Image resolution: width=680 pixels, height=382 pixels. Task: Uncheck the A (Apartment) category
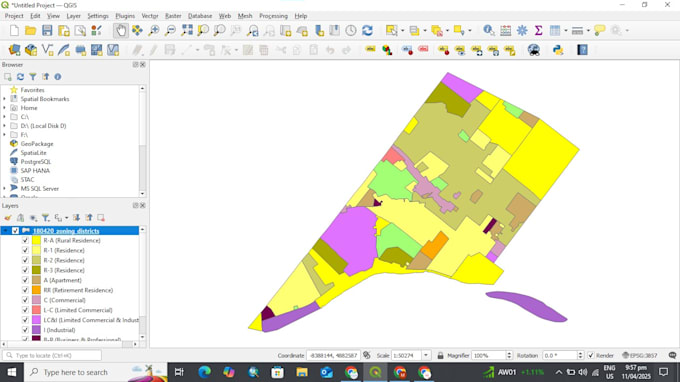tap(25, 280)
